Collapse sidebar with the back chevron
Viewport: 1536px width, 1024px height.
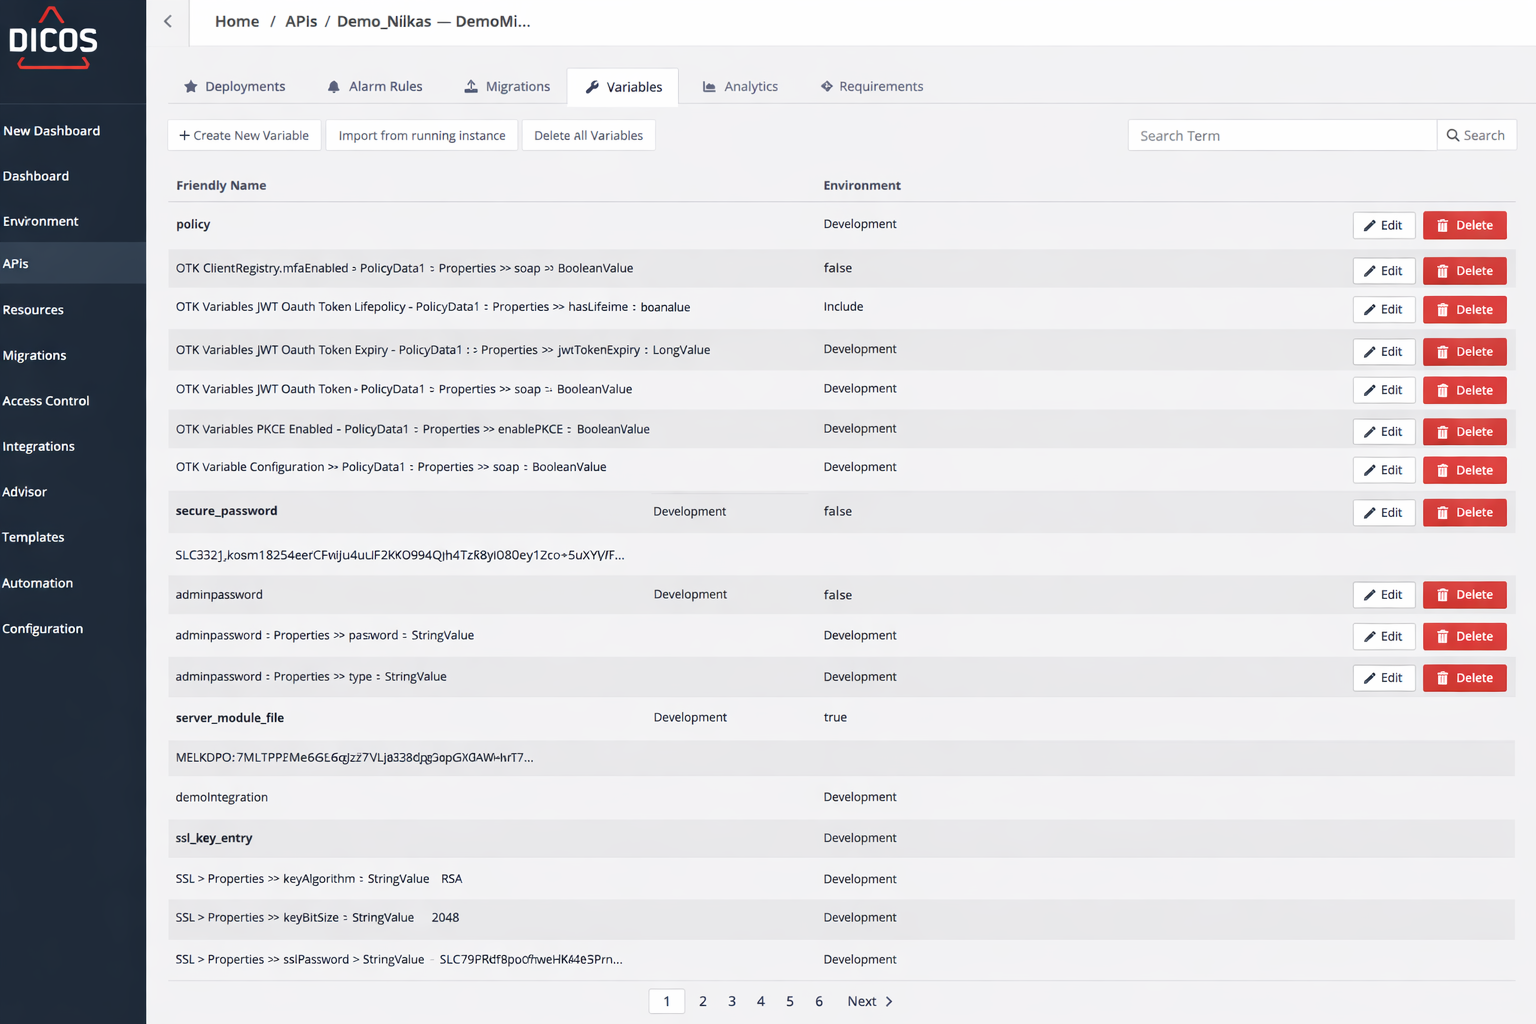point(168,21)
